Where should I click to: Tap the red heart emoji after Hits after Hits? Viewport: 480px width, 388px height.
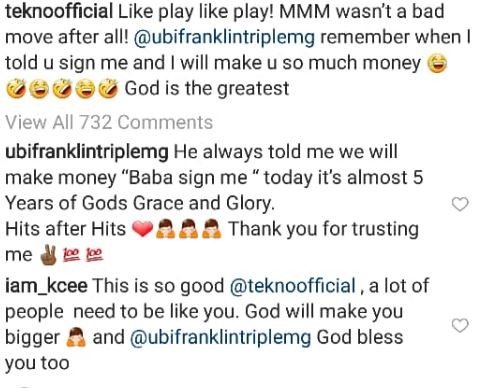pyautogui.click(x=143, y=229)
